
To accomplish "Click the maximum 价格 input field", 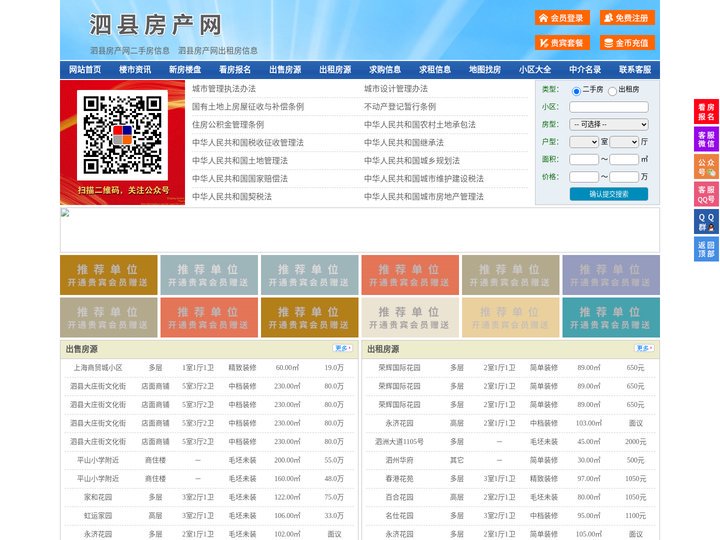I will (624, 177).
